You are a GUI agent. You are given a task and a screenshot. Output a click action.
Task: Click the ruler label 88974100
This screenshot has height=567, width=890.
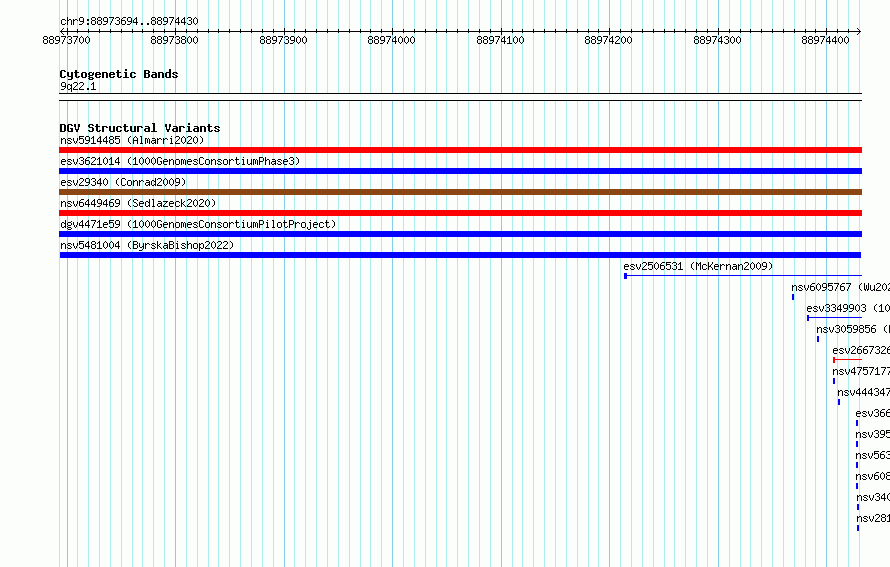pos(500,40)
